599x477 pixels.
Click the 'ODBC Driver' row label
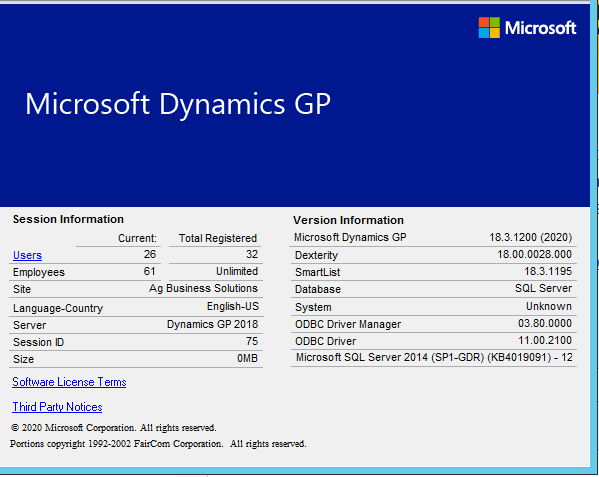coord(325,341)
